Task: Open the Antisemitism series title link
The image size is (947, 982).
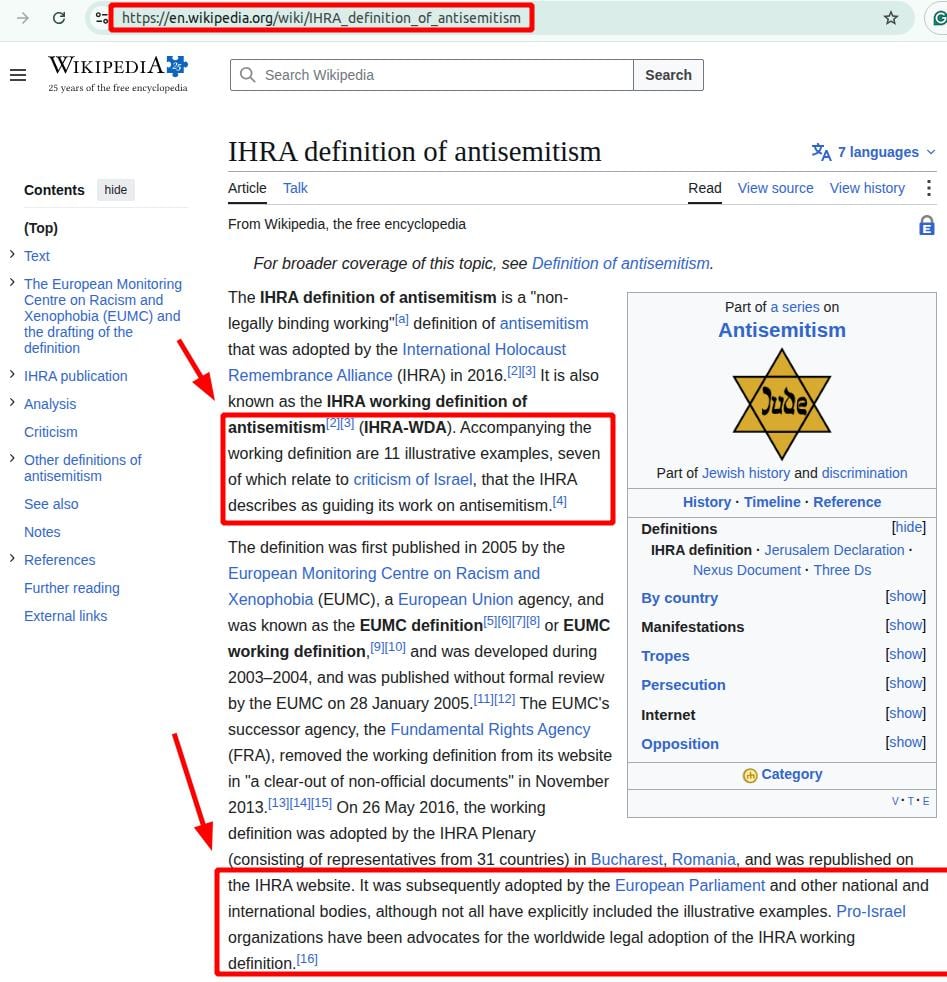Action: (x=782, y=330)
